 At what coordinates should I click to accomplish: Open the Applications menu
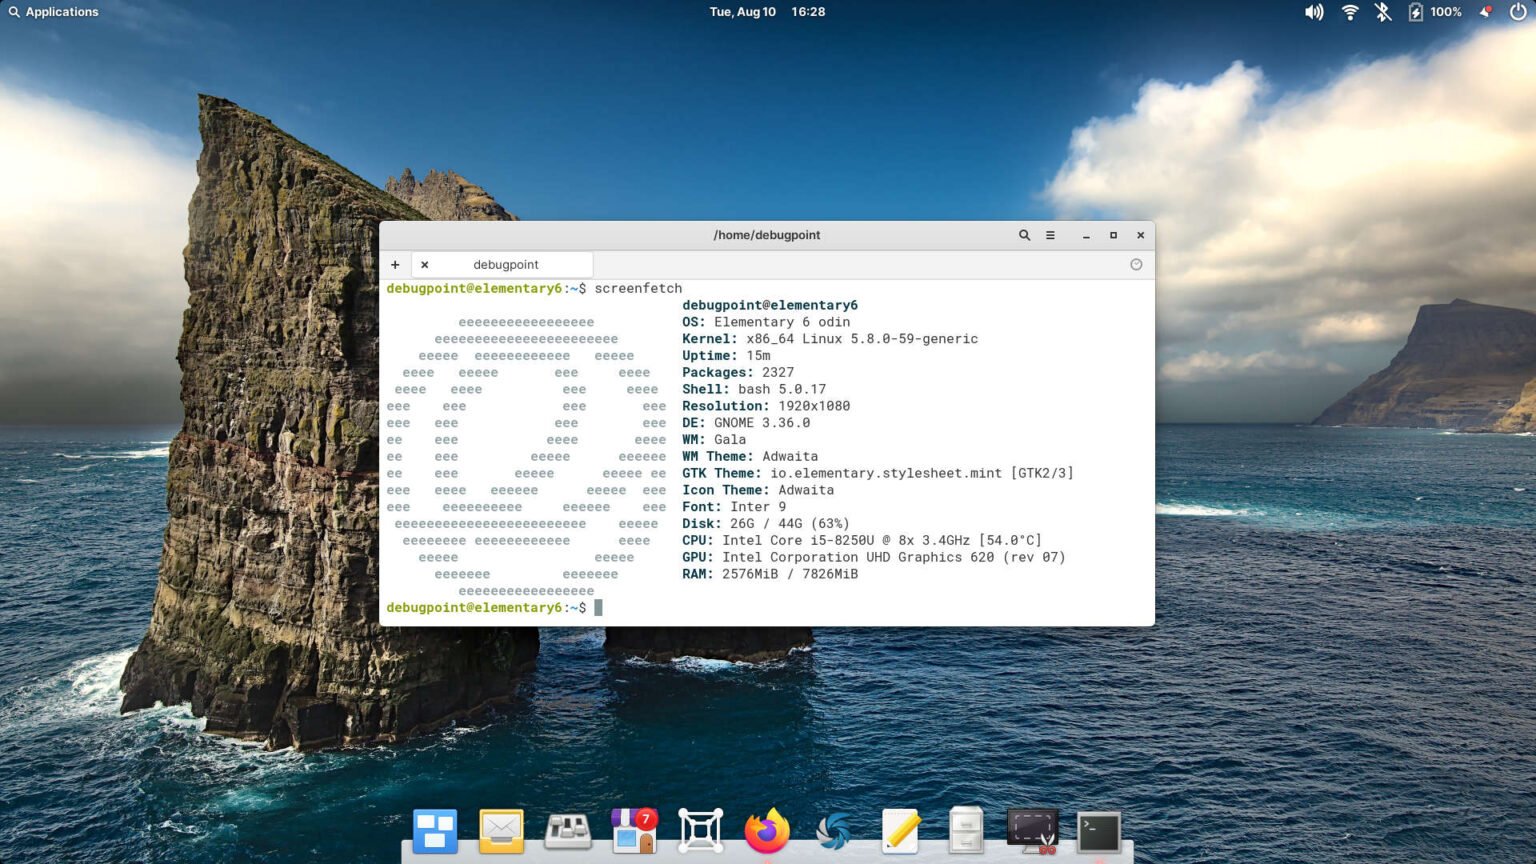click(x=54, y=12)
